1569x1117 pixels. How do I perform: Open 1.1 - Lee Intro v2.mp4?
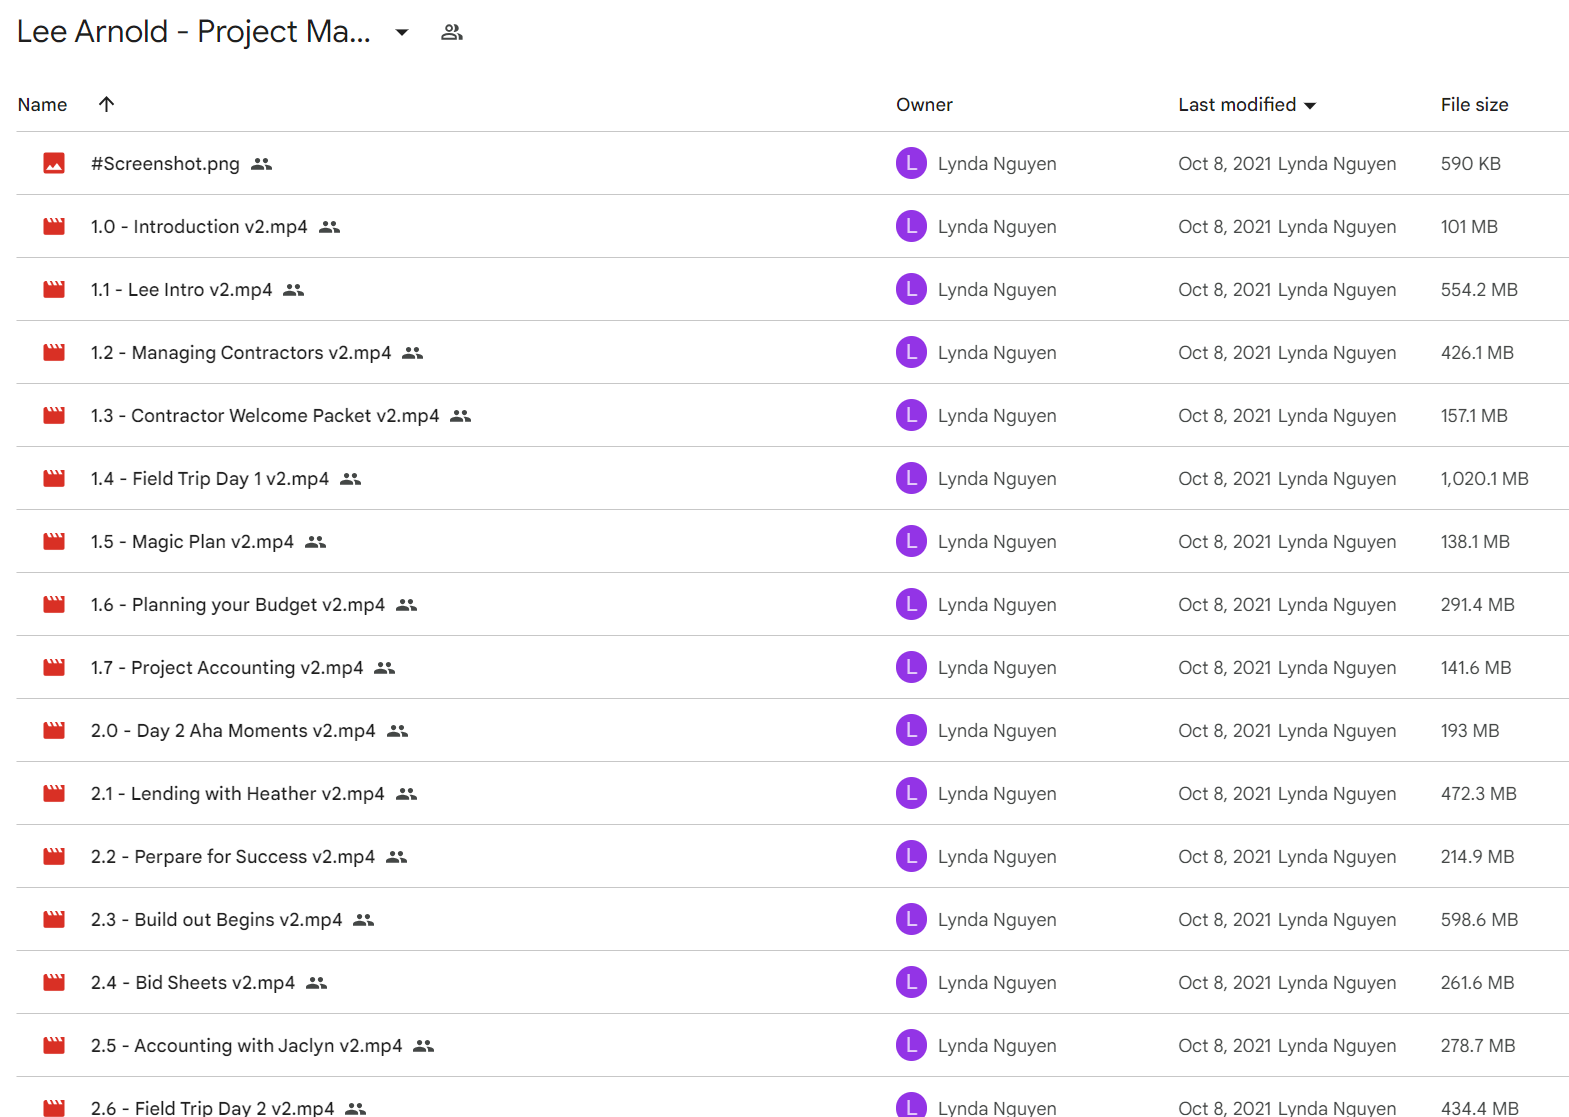pyautogui.click(x=181, y=289)
